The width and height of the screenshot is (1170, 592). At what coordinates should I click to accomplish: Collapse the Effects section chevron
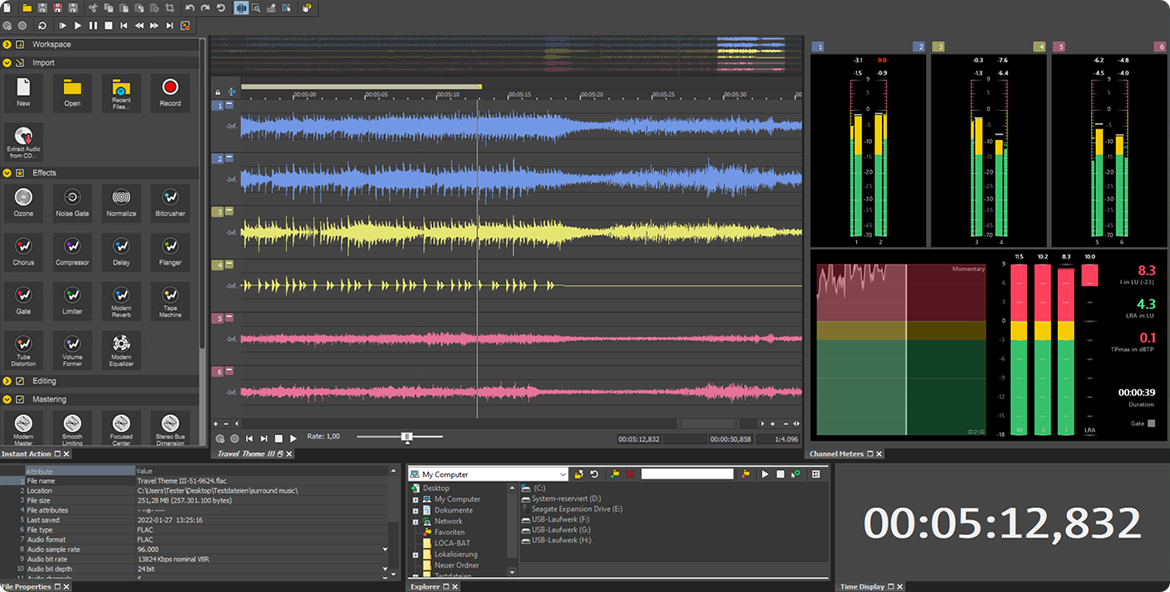click(7, 172)
